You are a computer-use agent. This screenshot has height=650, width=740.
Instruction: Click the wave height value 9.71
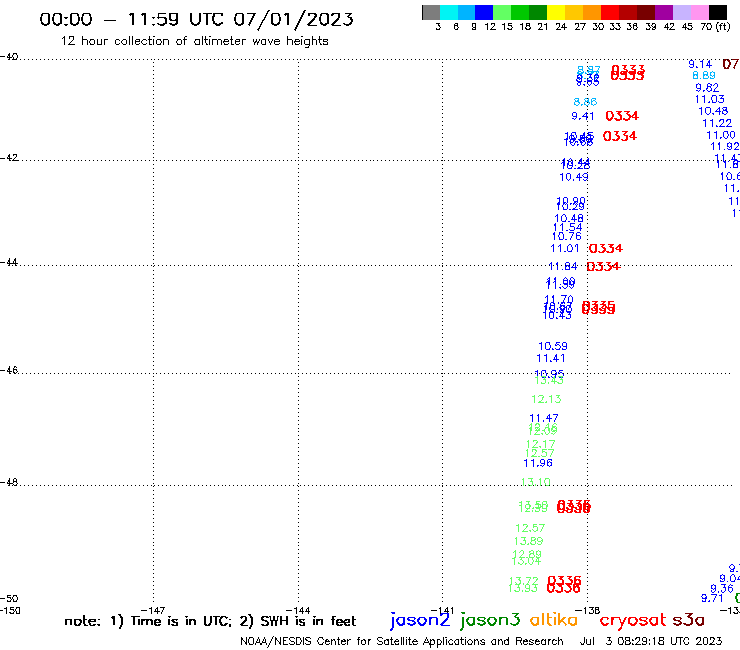click(x=712, y=599)
